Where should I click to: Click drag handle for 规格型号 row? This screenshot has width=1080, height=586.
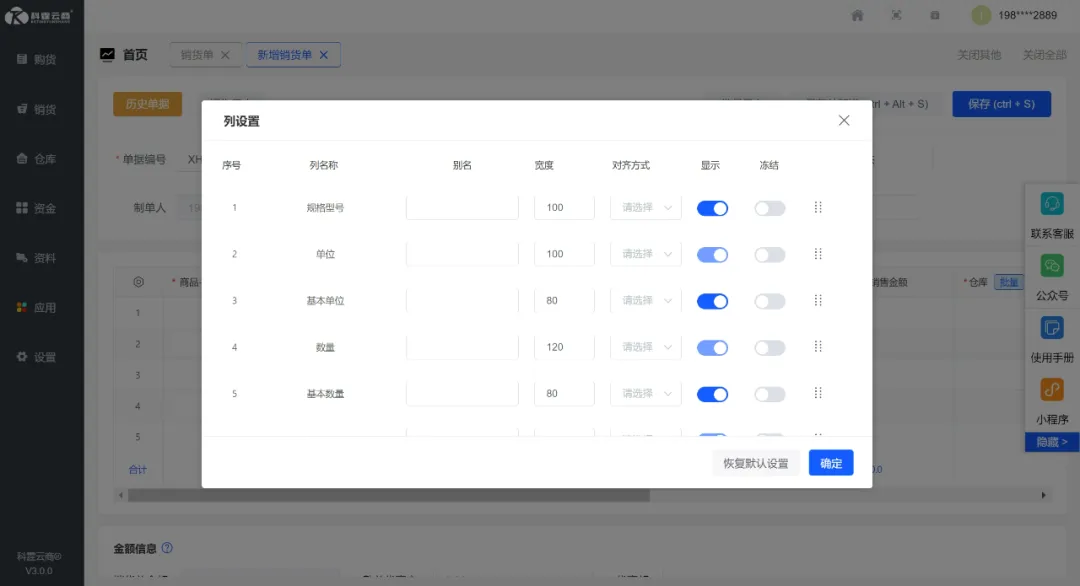tap(818, 207)
